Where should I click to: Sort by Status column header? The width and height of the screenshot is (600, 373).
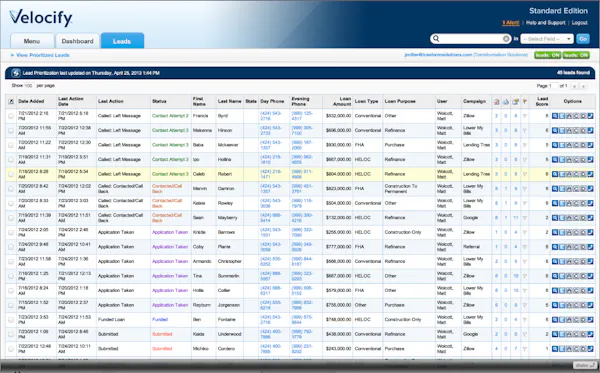(x=159, y=101)
